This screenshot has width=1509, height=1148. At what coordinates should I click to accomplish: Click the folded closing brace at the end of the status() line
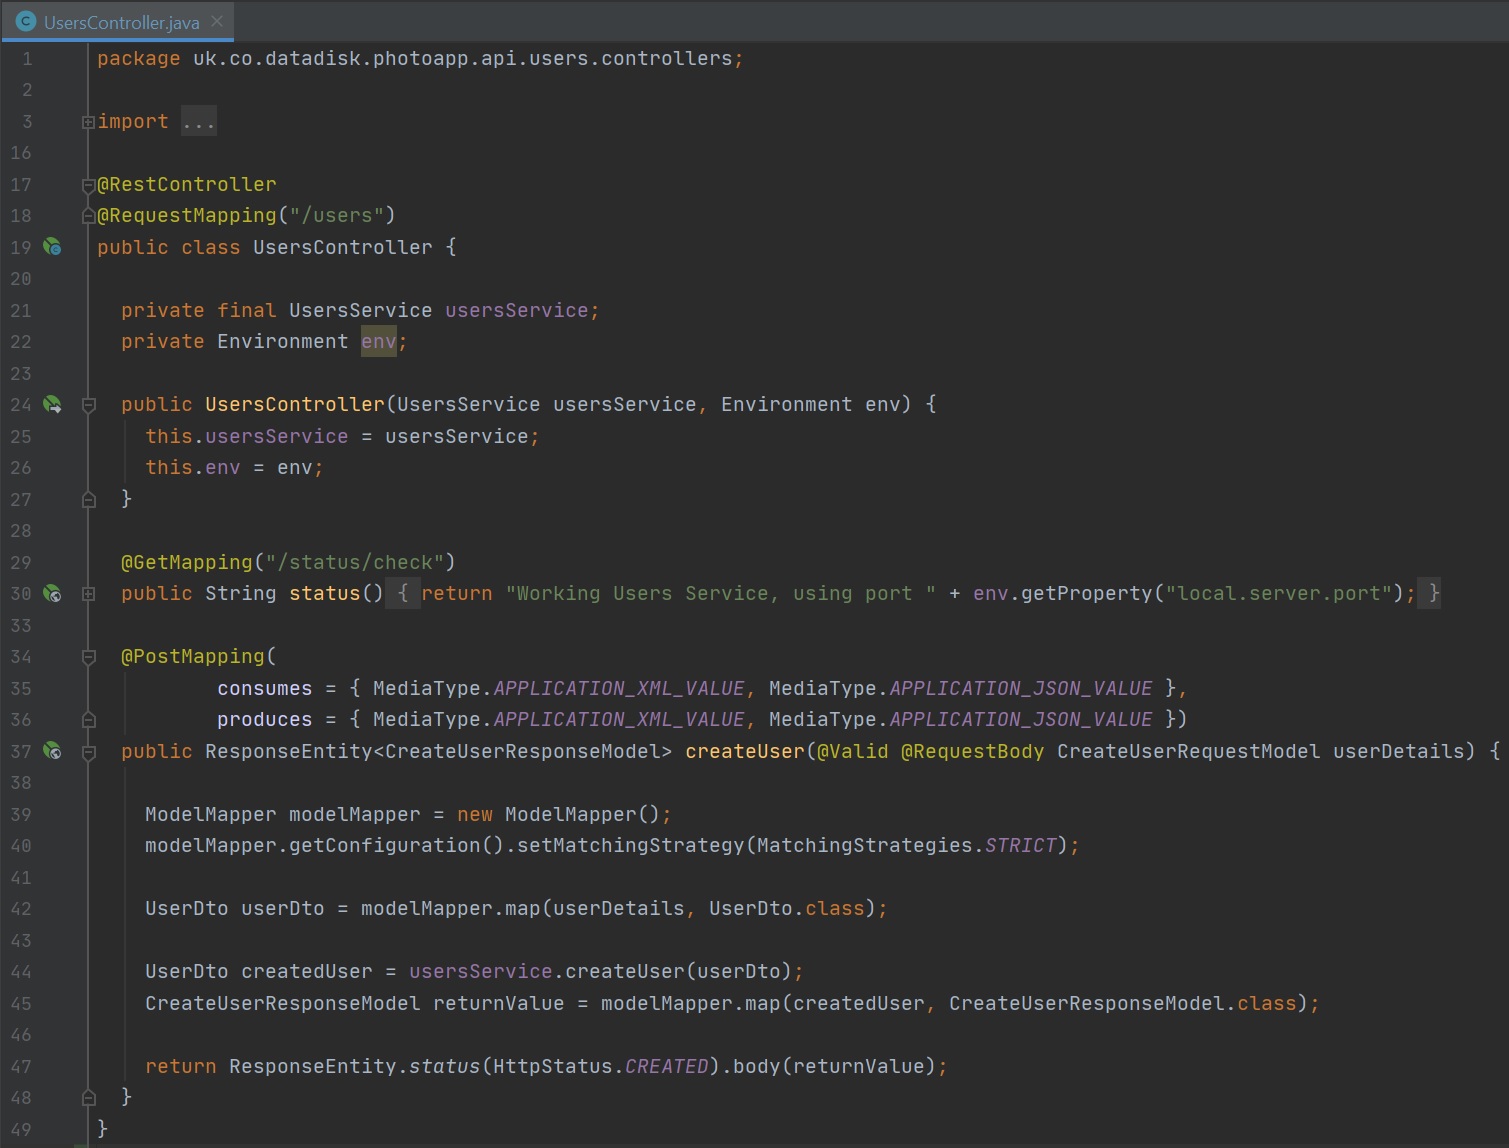point(1433,593)
